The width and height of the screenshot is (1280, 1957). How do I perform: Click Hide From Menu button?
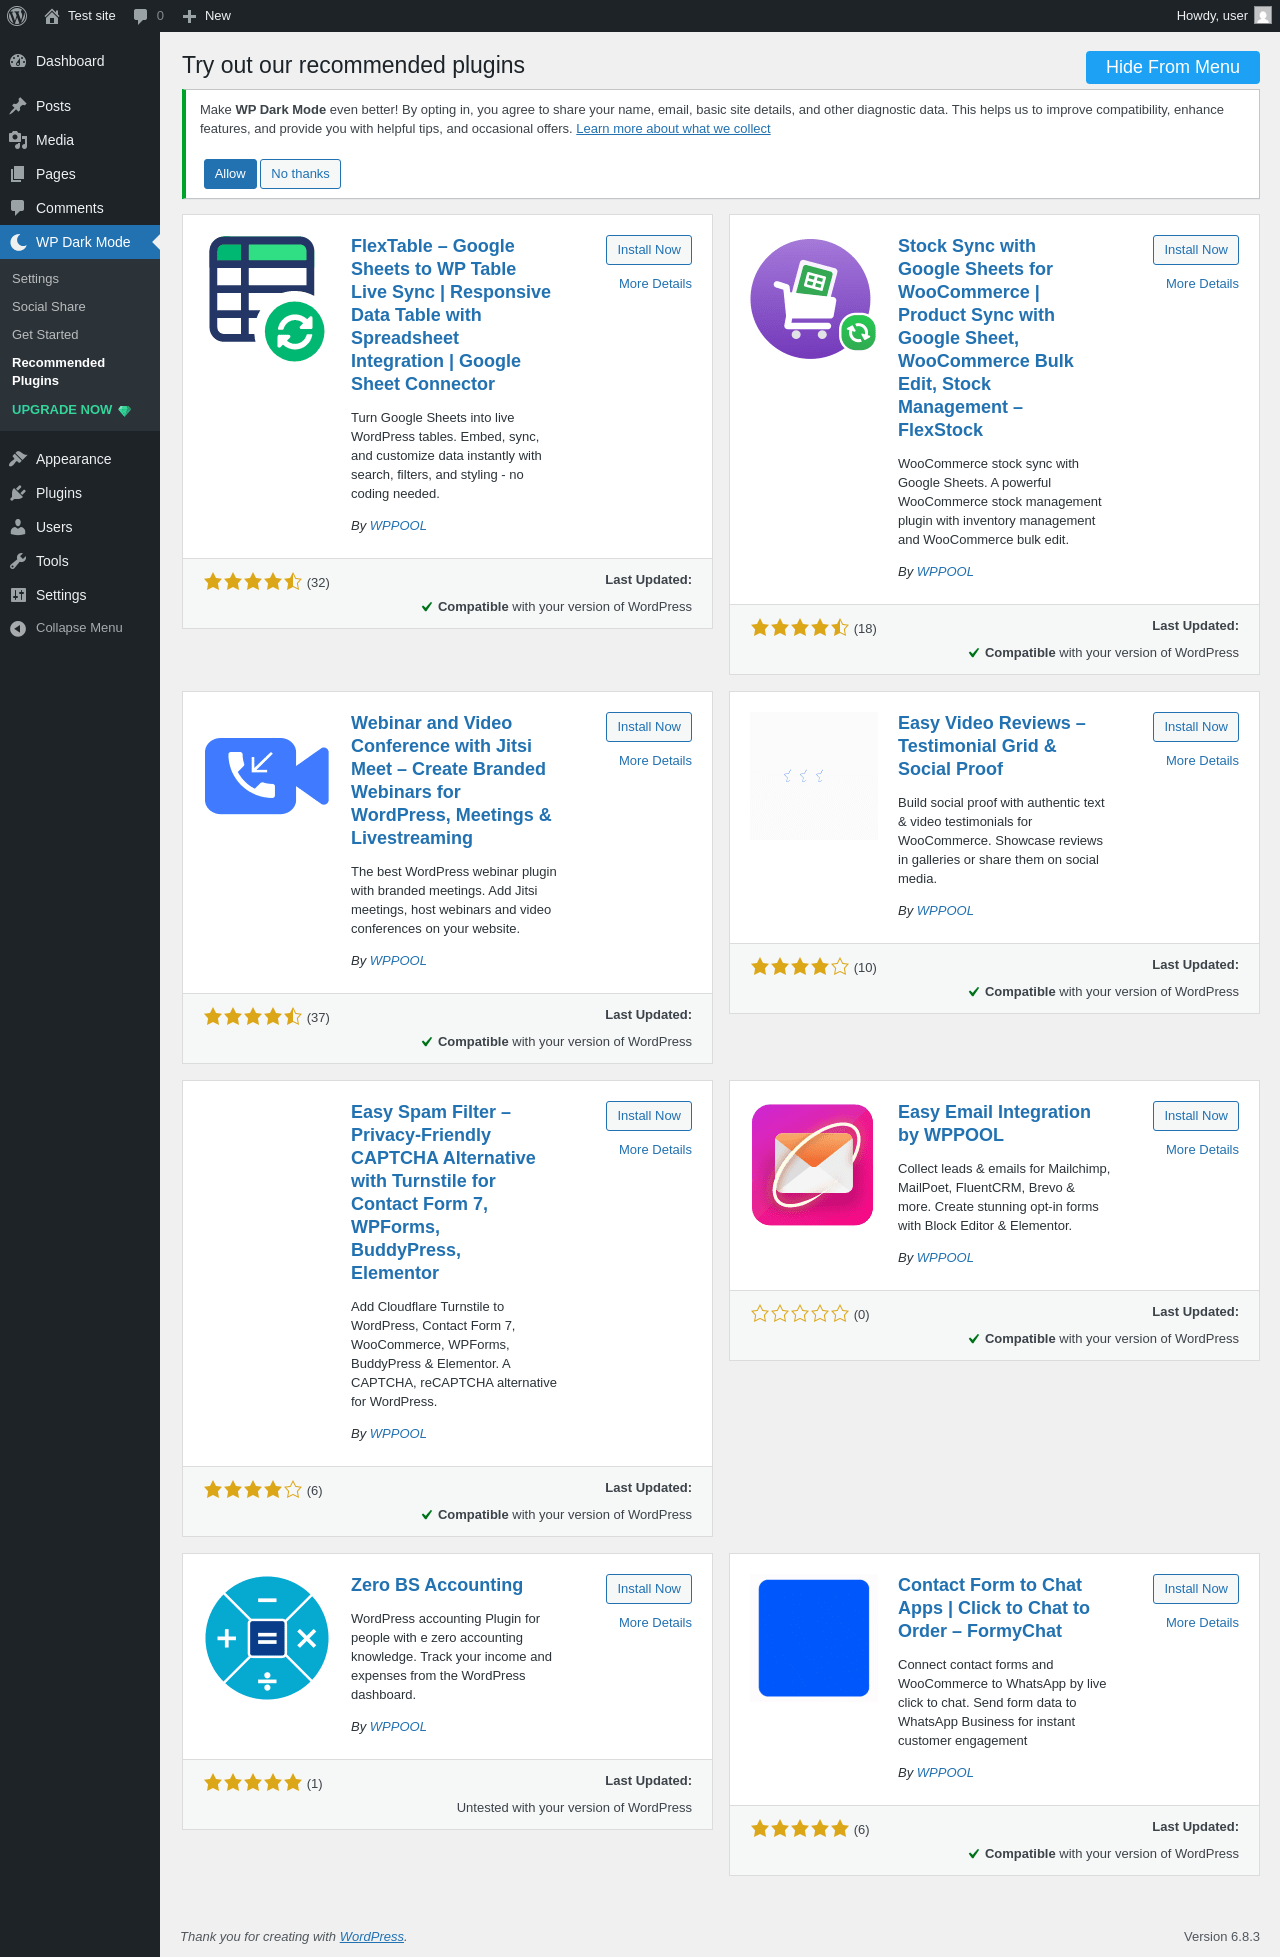click(x=1172, y=67)
